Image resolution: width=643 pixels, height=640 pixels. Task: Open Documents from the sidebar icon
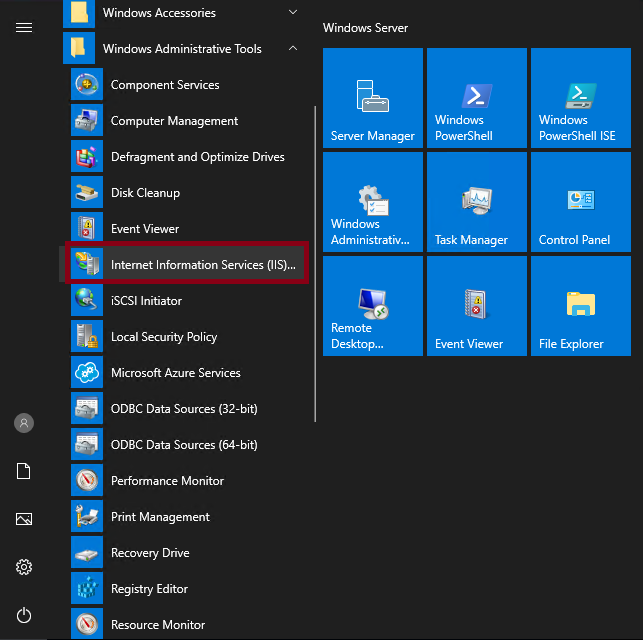[x=24, y=471]
